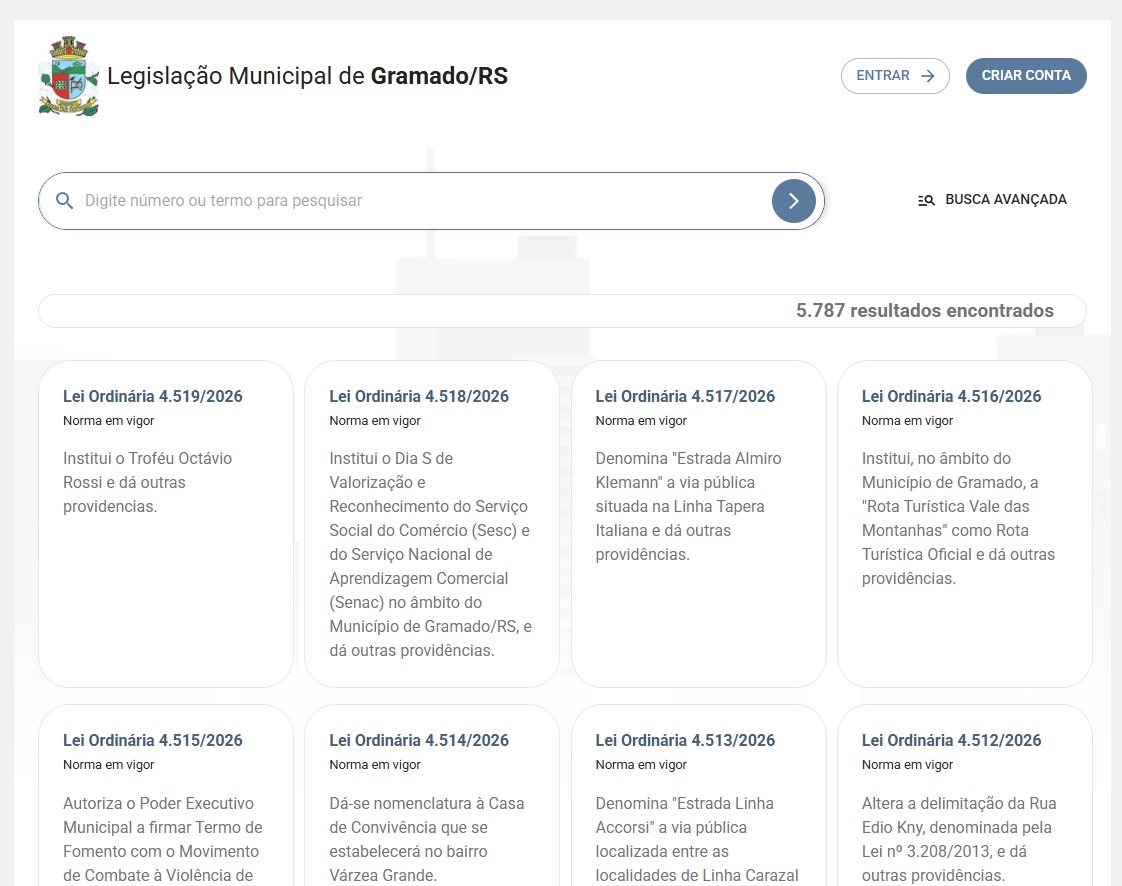Open Lei Ordinária 4.516/2026 title link

951,397
